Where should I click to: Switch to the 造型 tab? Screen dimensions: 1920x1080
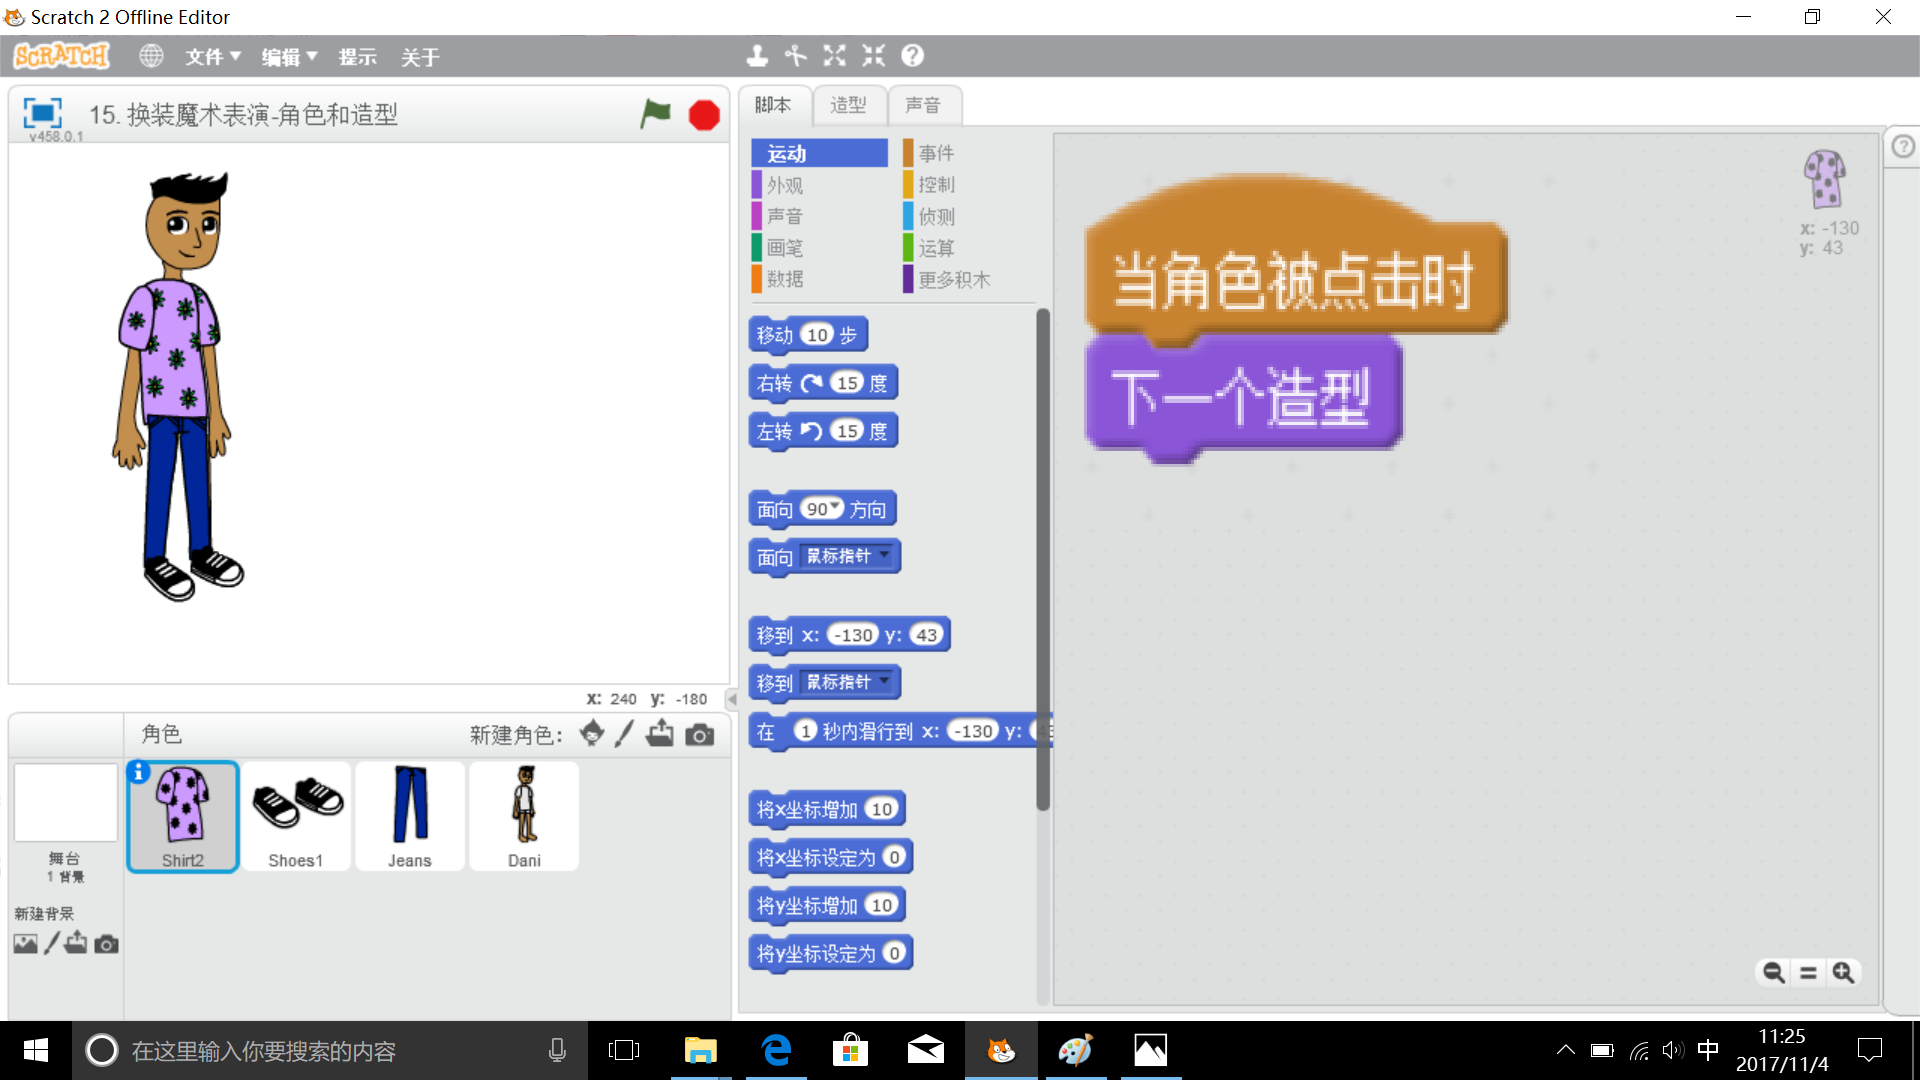click(848, 105)
